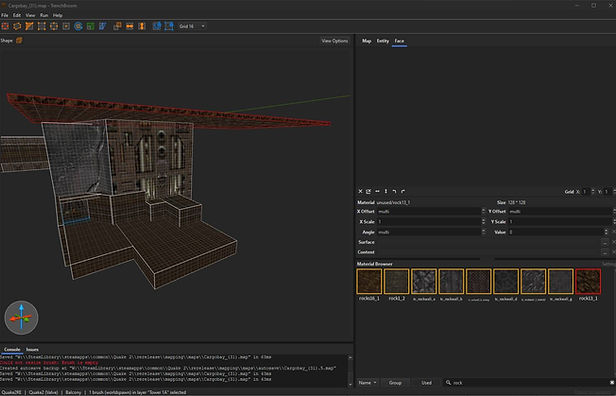
Task: Open the Help menu
Action: point(58,15)
